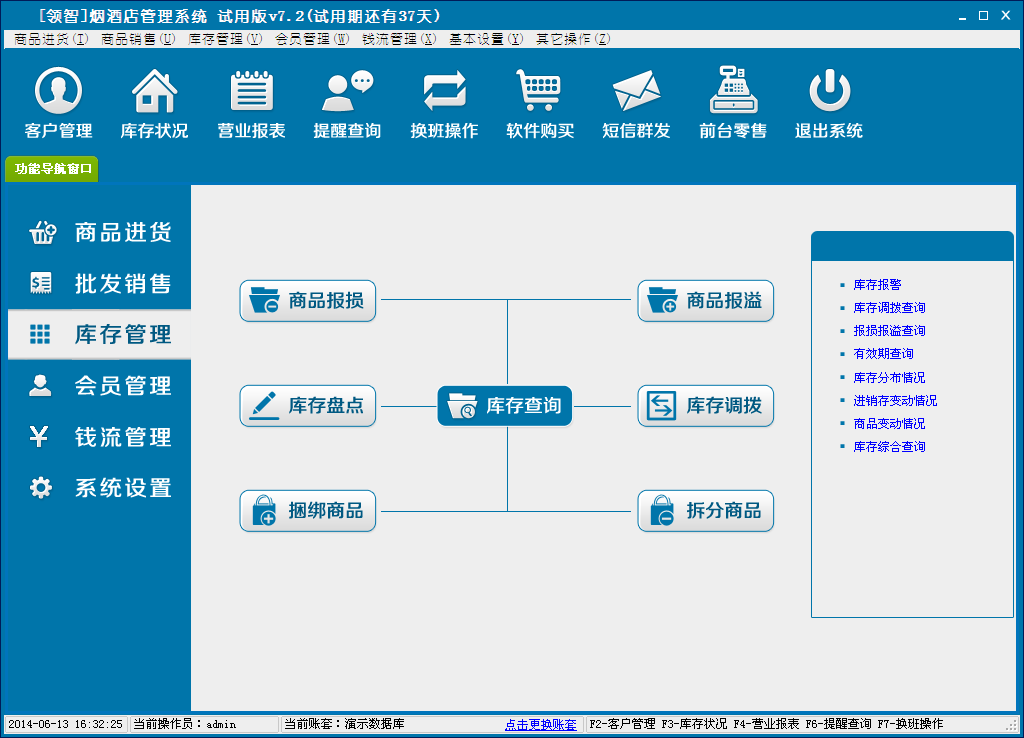This screenshot has height=738, width=1024.
Task: Open the 库存调拨 transfer button
Action: 706,406
